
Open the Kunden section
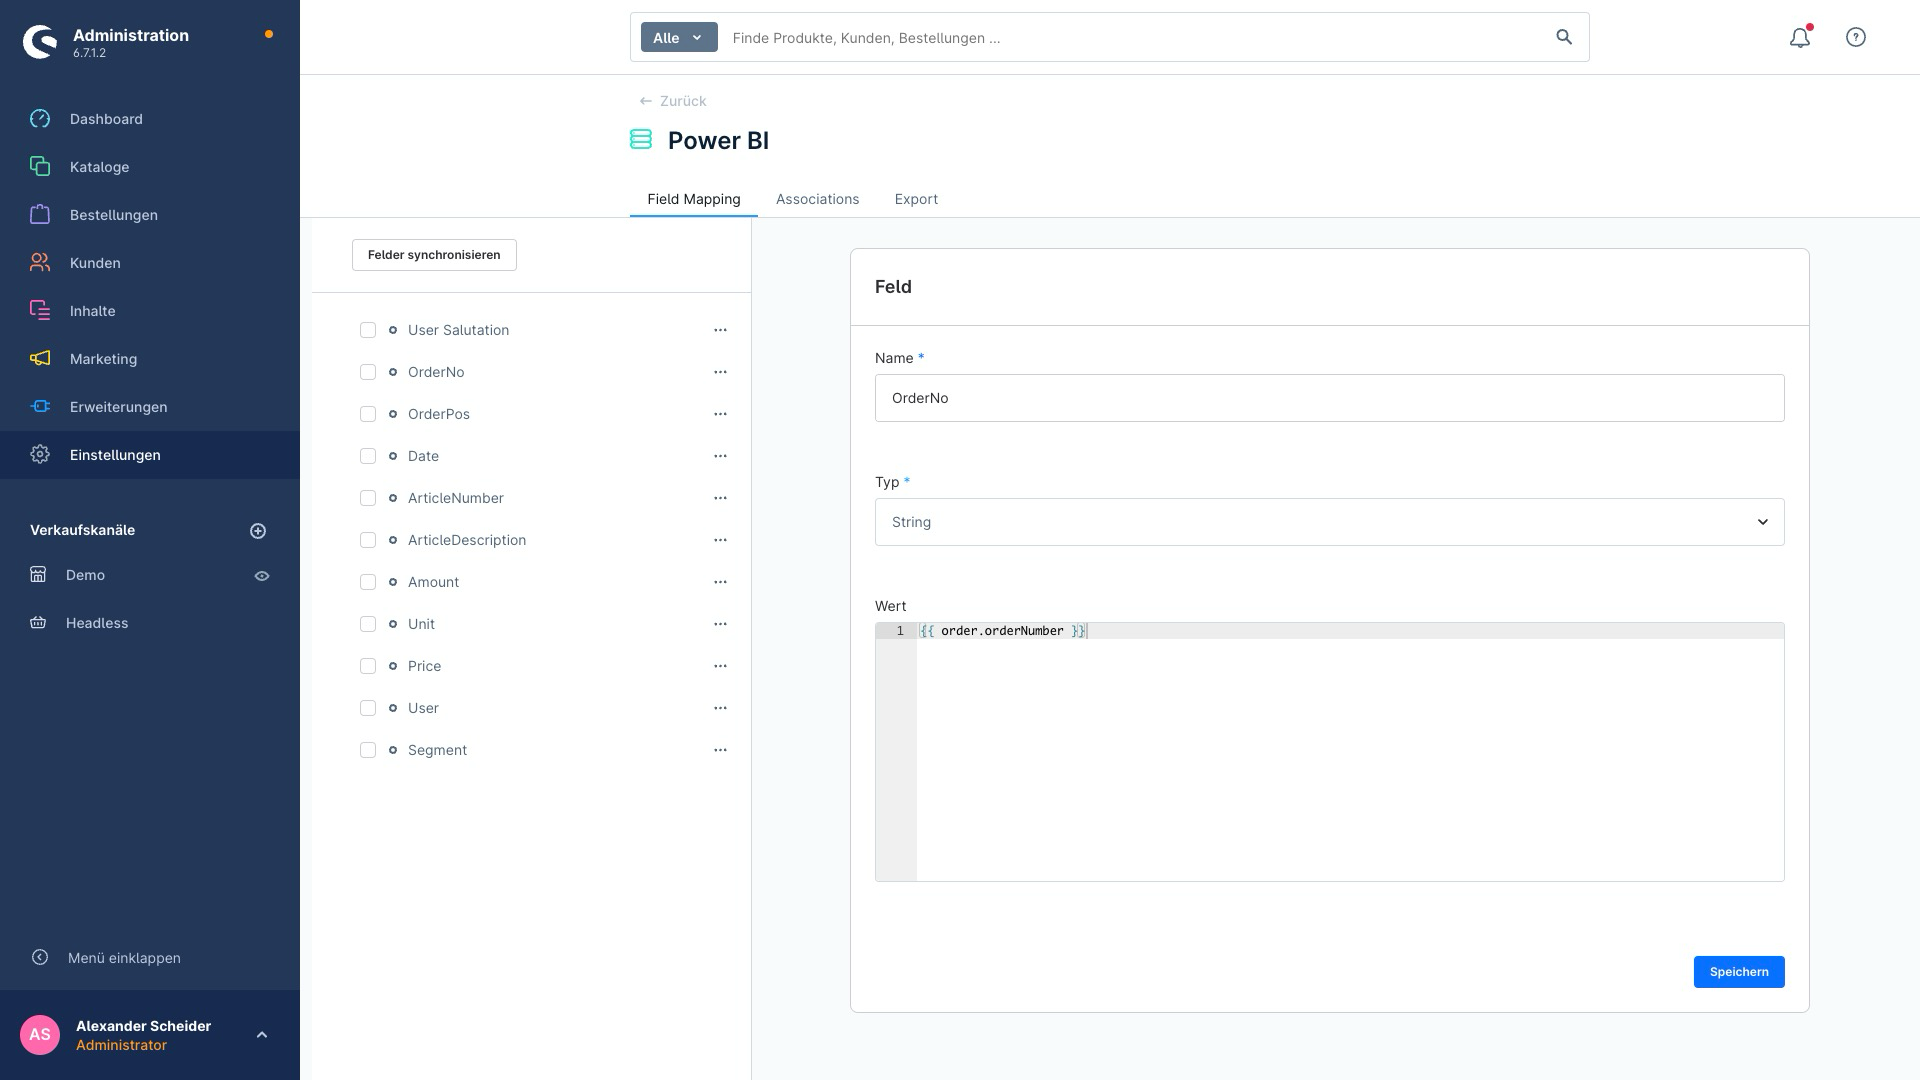coord(95,263)
